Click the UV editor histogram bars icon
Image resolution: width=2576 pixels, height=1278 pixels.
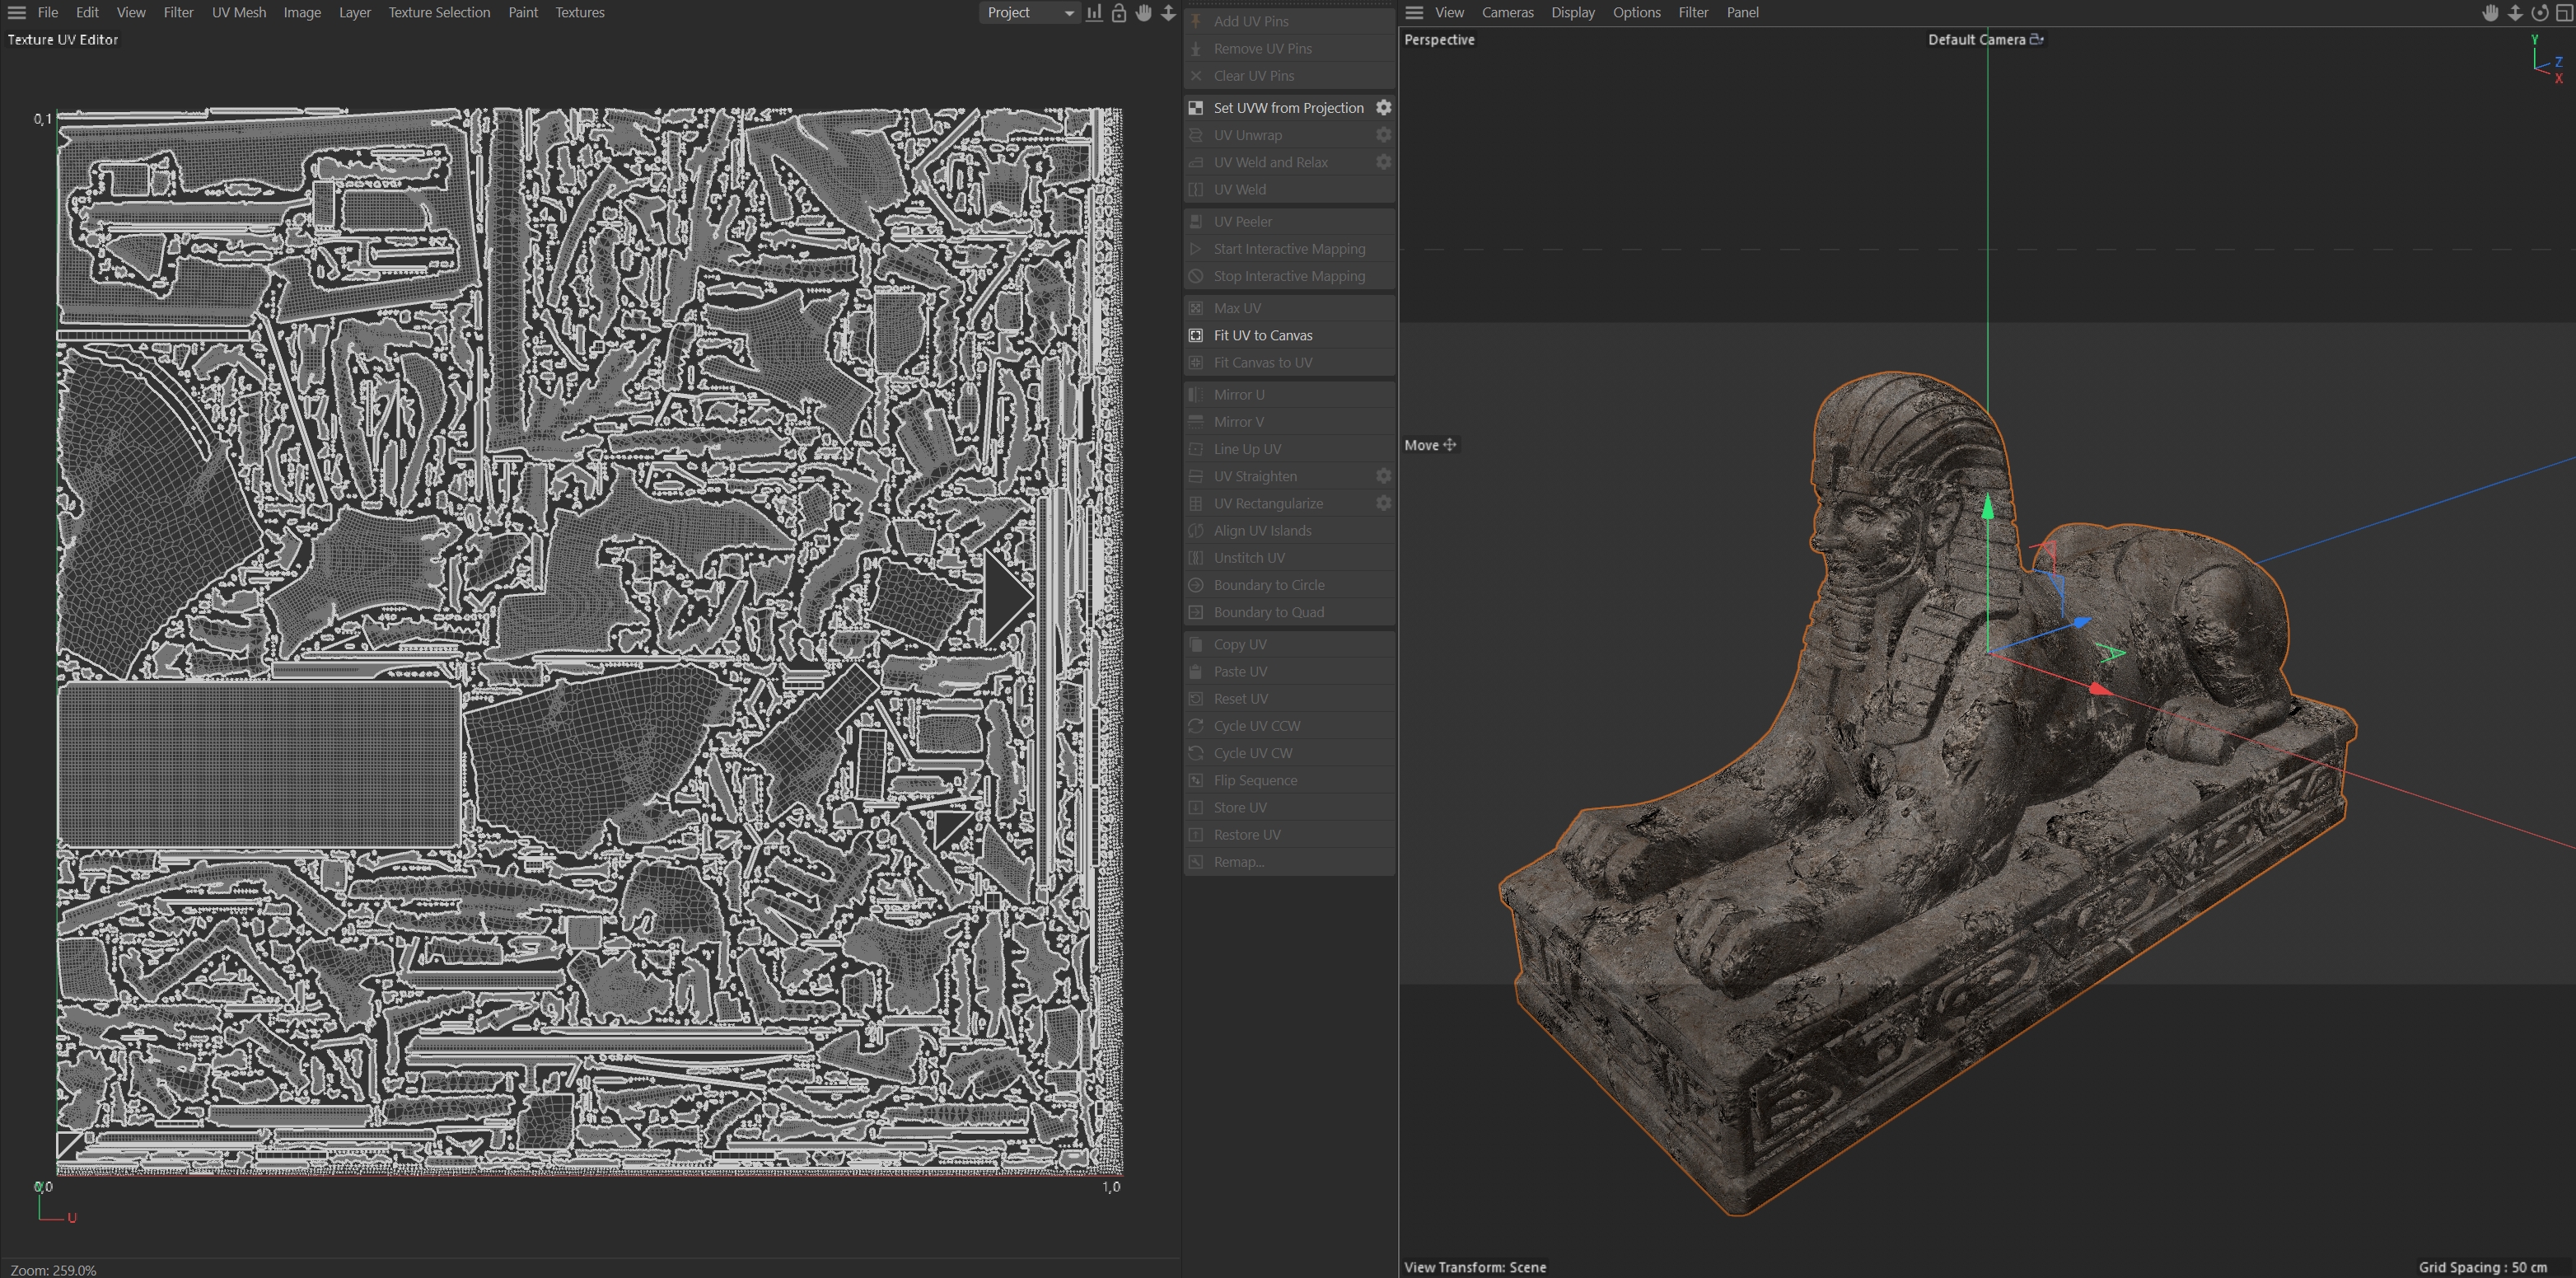tap(1094, 13)
